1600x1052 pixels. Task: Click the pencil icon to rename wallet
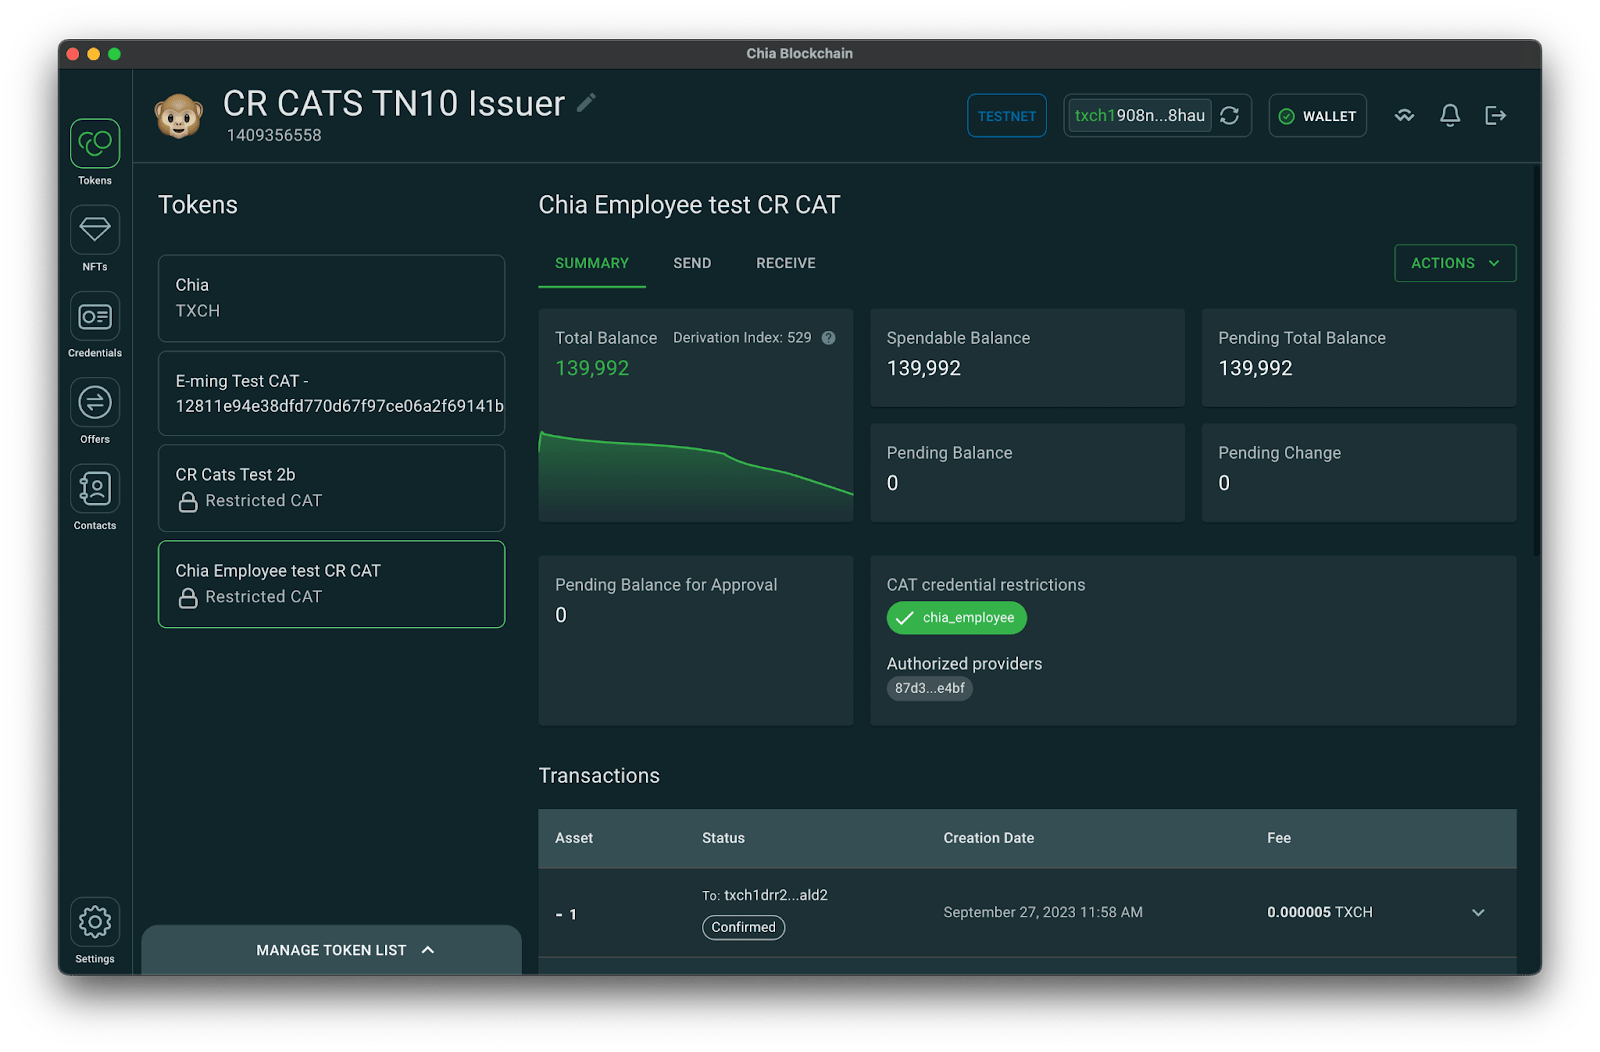tap(587, 103)
